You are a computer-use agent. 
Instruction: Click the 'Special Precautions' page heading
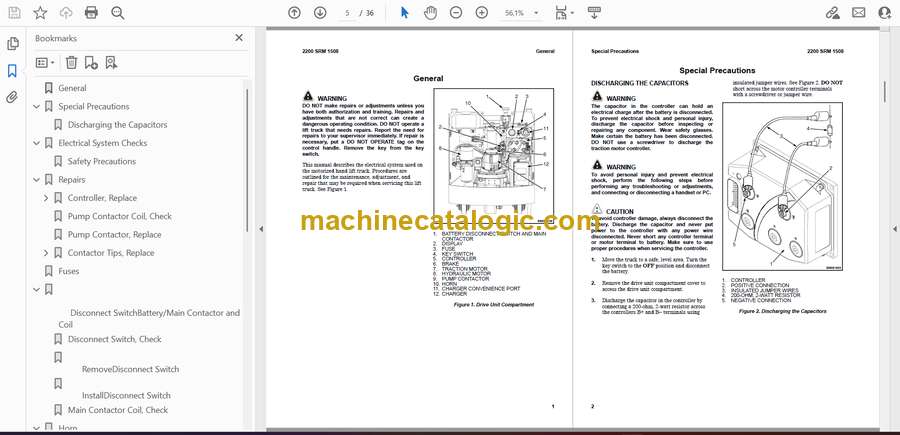pyautogui.click(x=717, y=71)
